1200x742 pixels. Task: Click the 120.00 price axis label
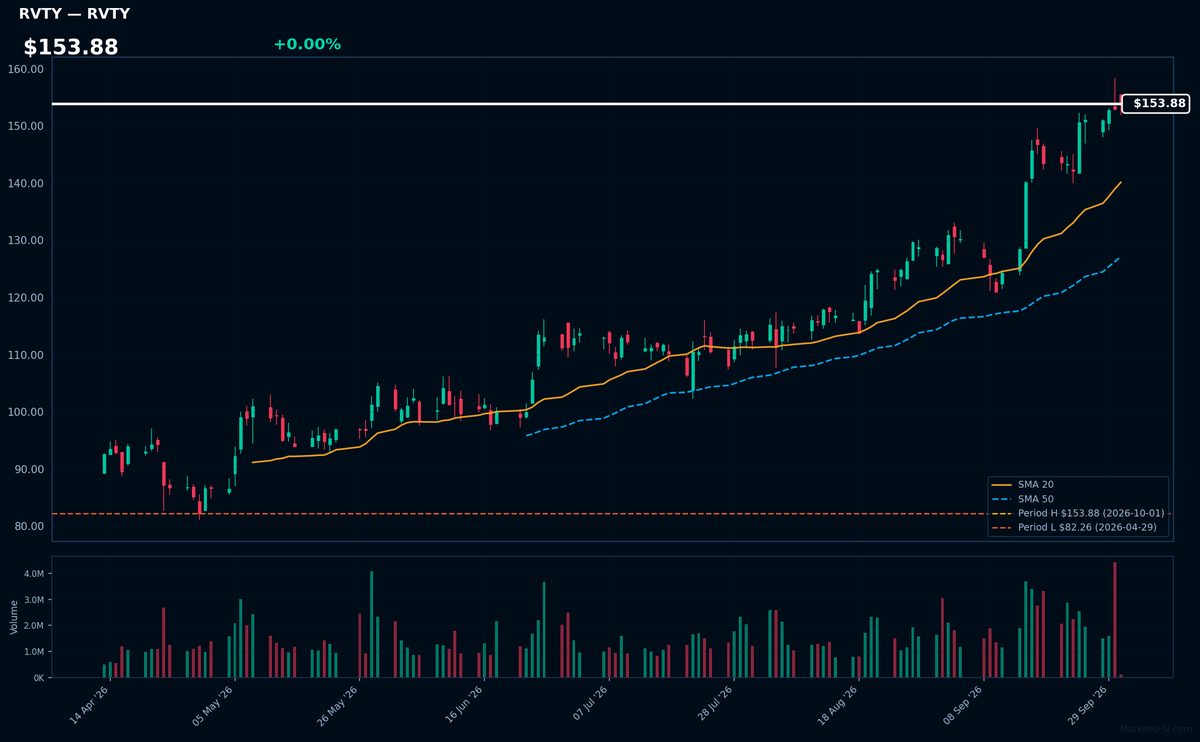point(25,298)
